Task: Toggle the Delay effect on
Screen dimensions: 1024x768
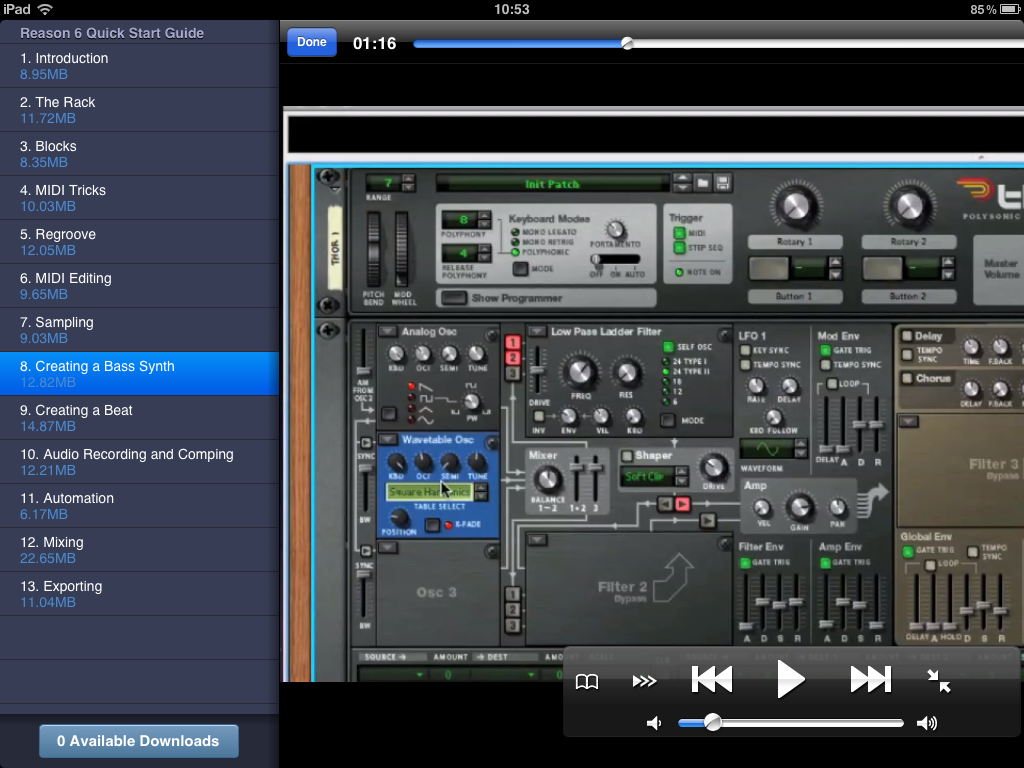Action: click(x=907, y=337)
